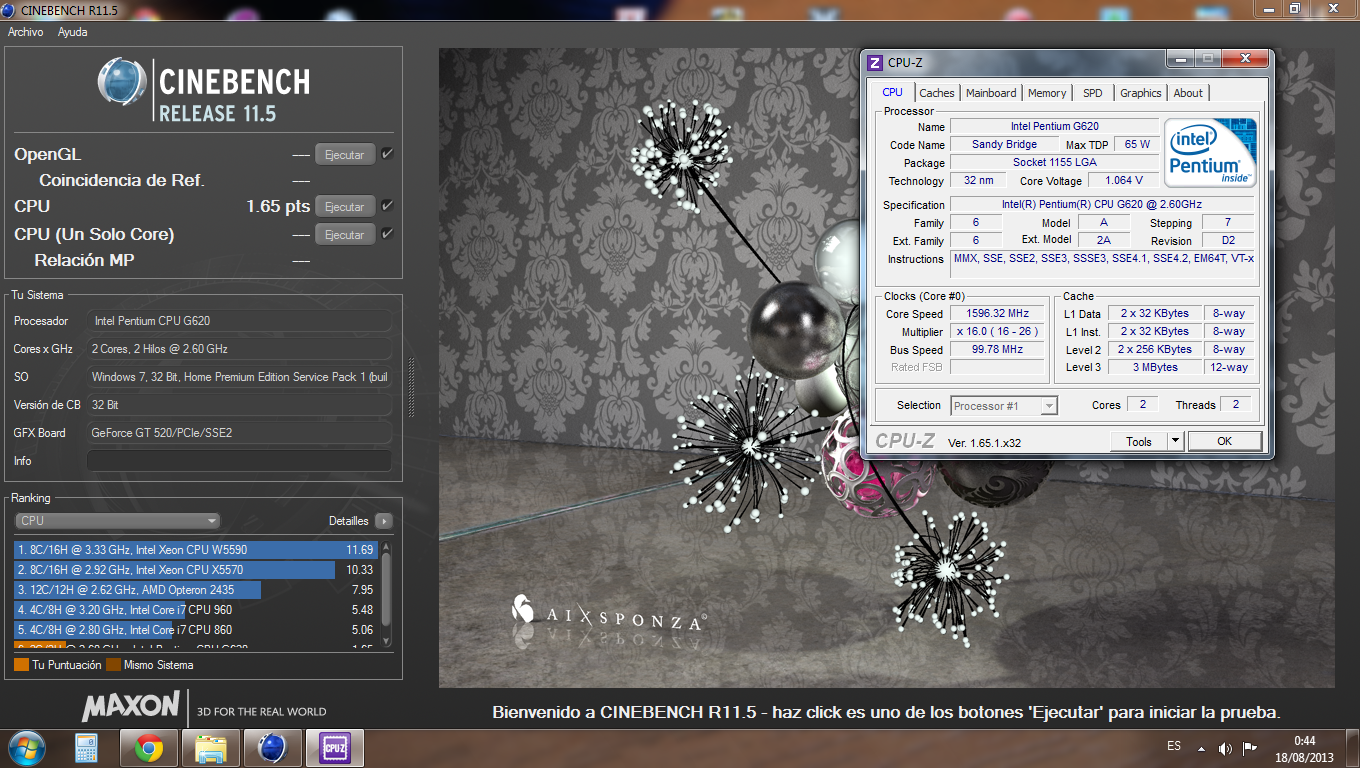Viewport: 1360px width, 768px height.
Task: Click the orange Tu Puntuación legend swatch
Action: point(21,665)
